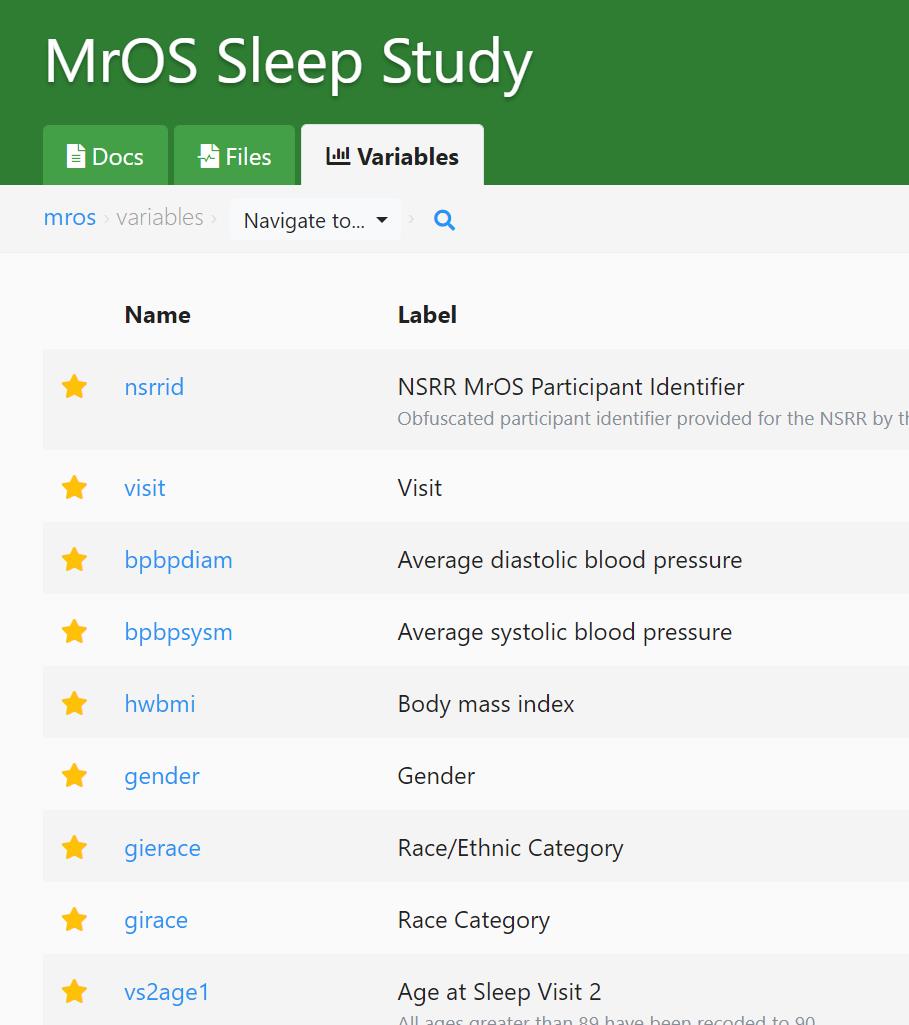Screen dimensions: 909x1025
Task: Click the star next to bpbpsysm
Action: (75, 632)
